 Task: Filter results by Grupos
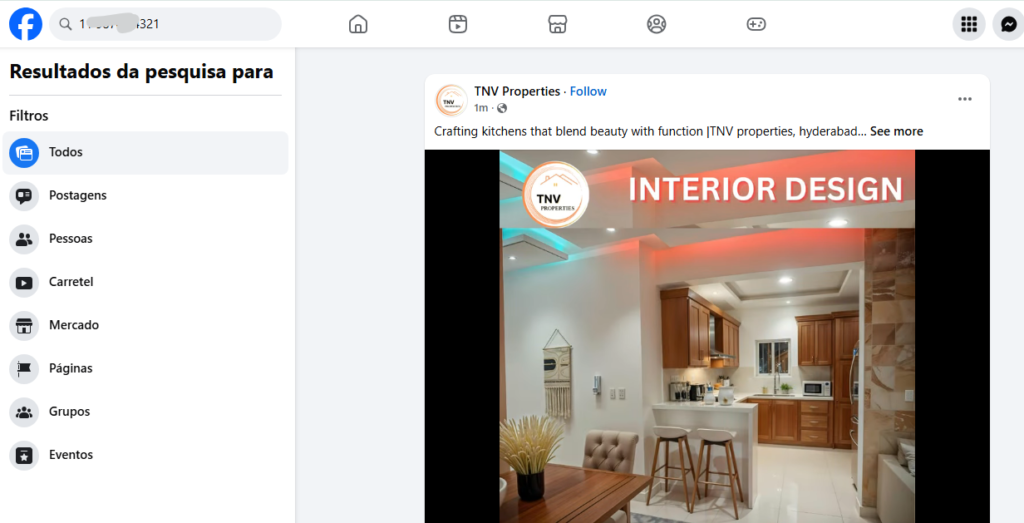coord(145,412)
